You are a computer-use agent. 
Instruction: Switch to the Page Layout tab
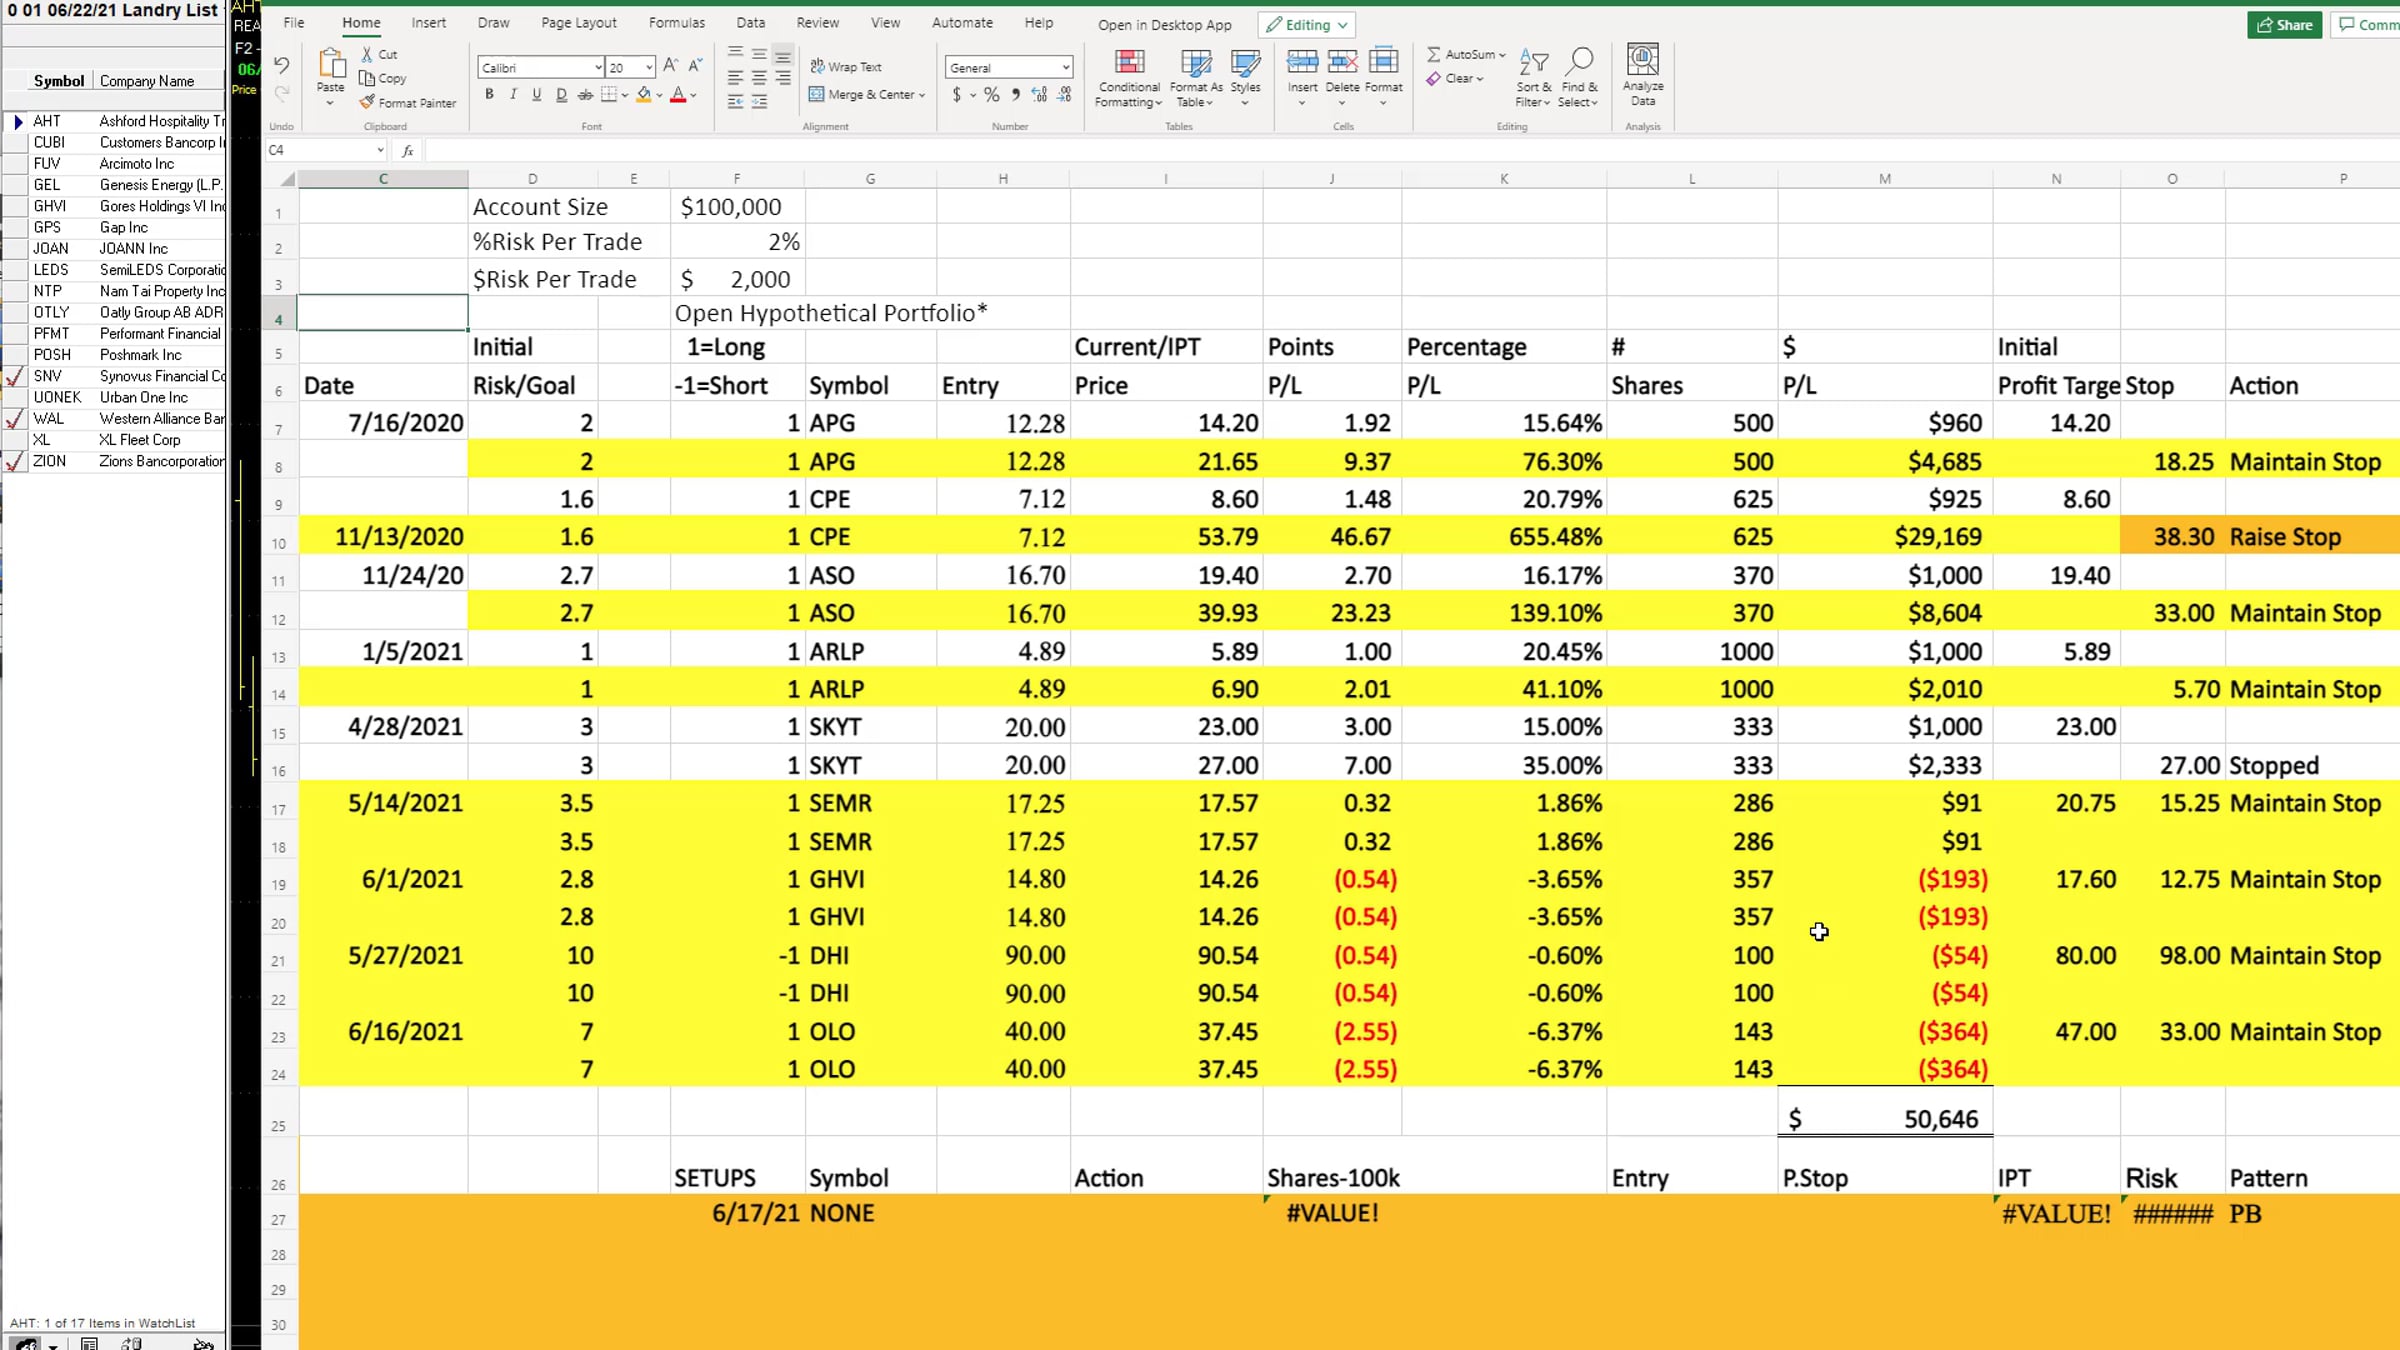pyautogui.click(x=579, y=22)
